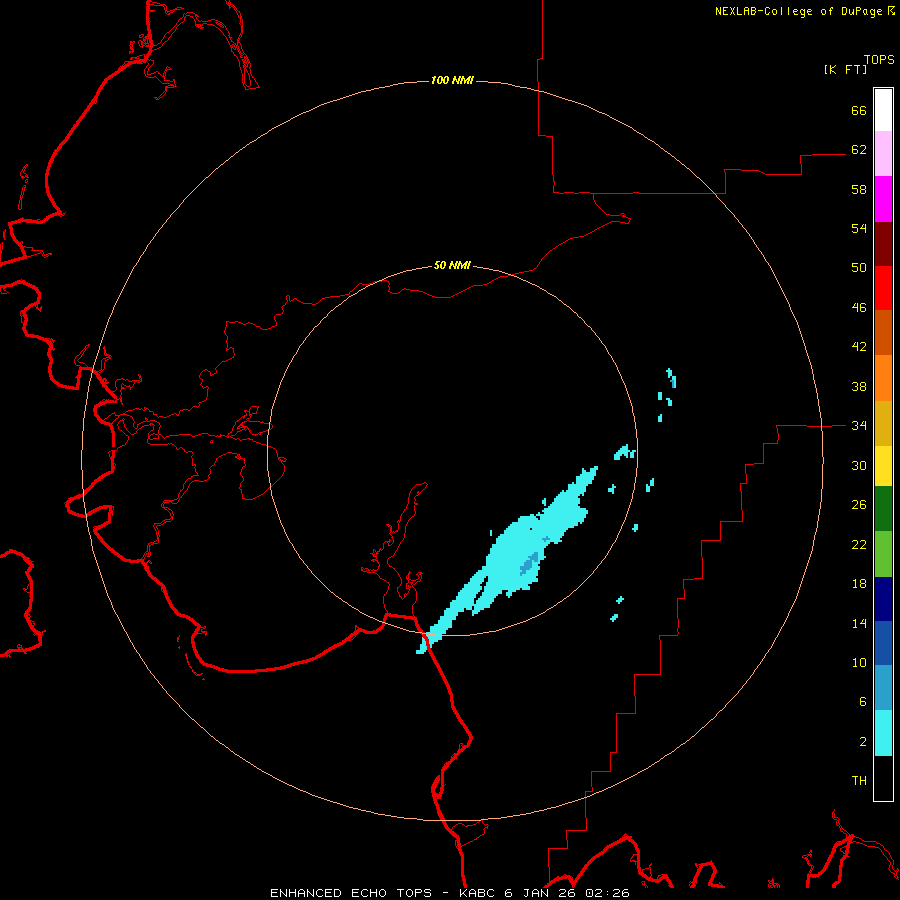
Task: Click the legend label 'TH'
Action: click(x=859, y=781)
